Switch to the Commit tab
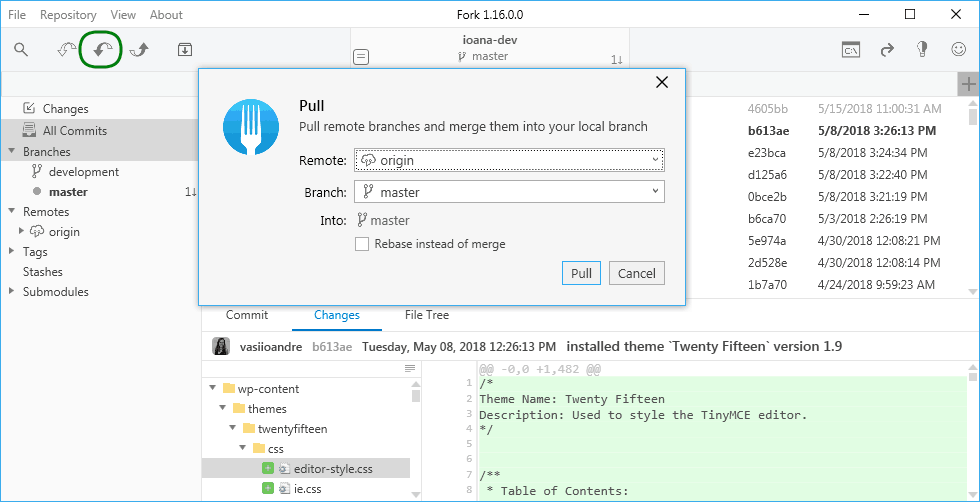 pos(247,315)
